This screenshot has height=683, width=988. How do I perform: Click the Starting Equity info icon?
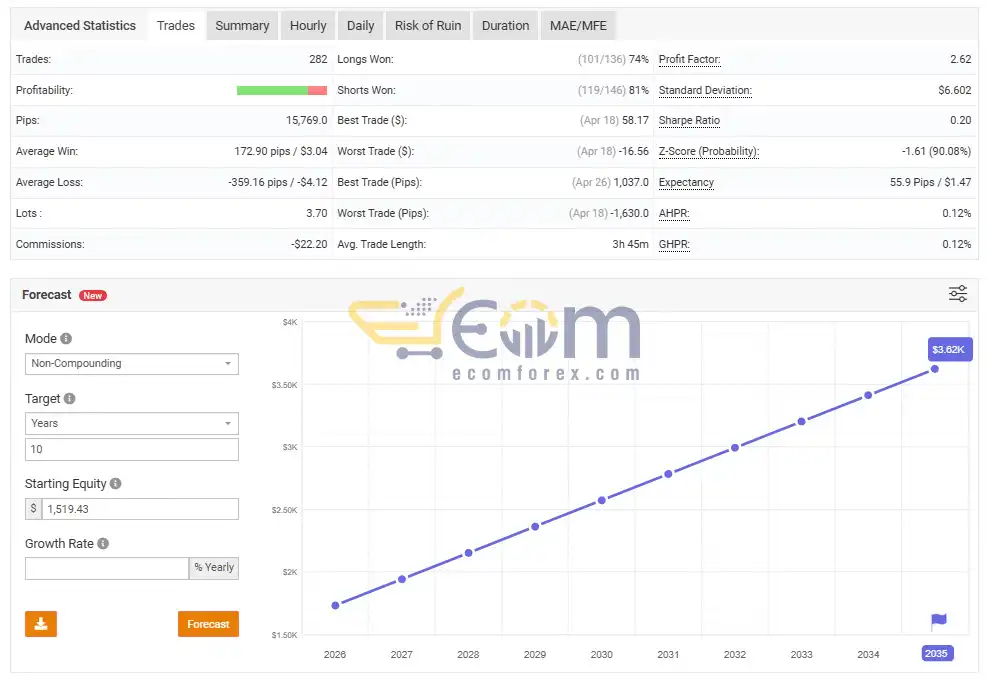click(x=115, y=483)
